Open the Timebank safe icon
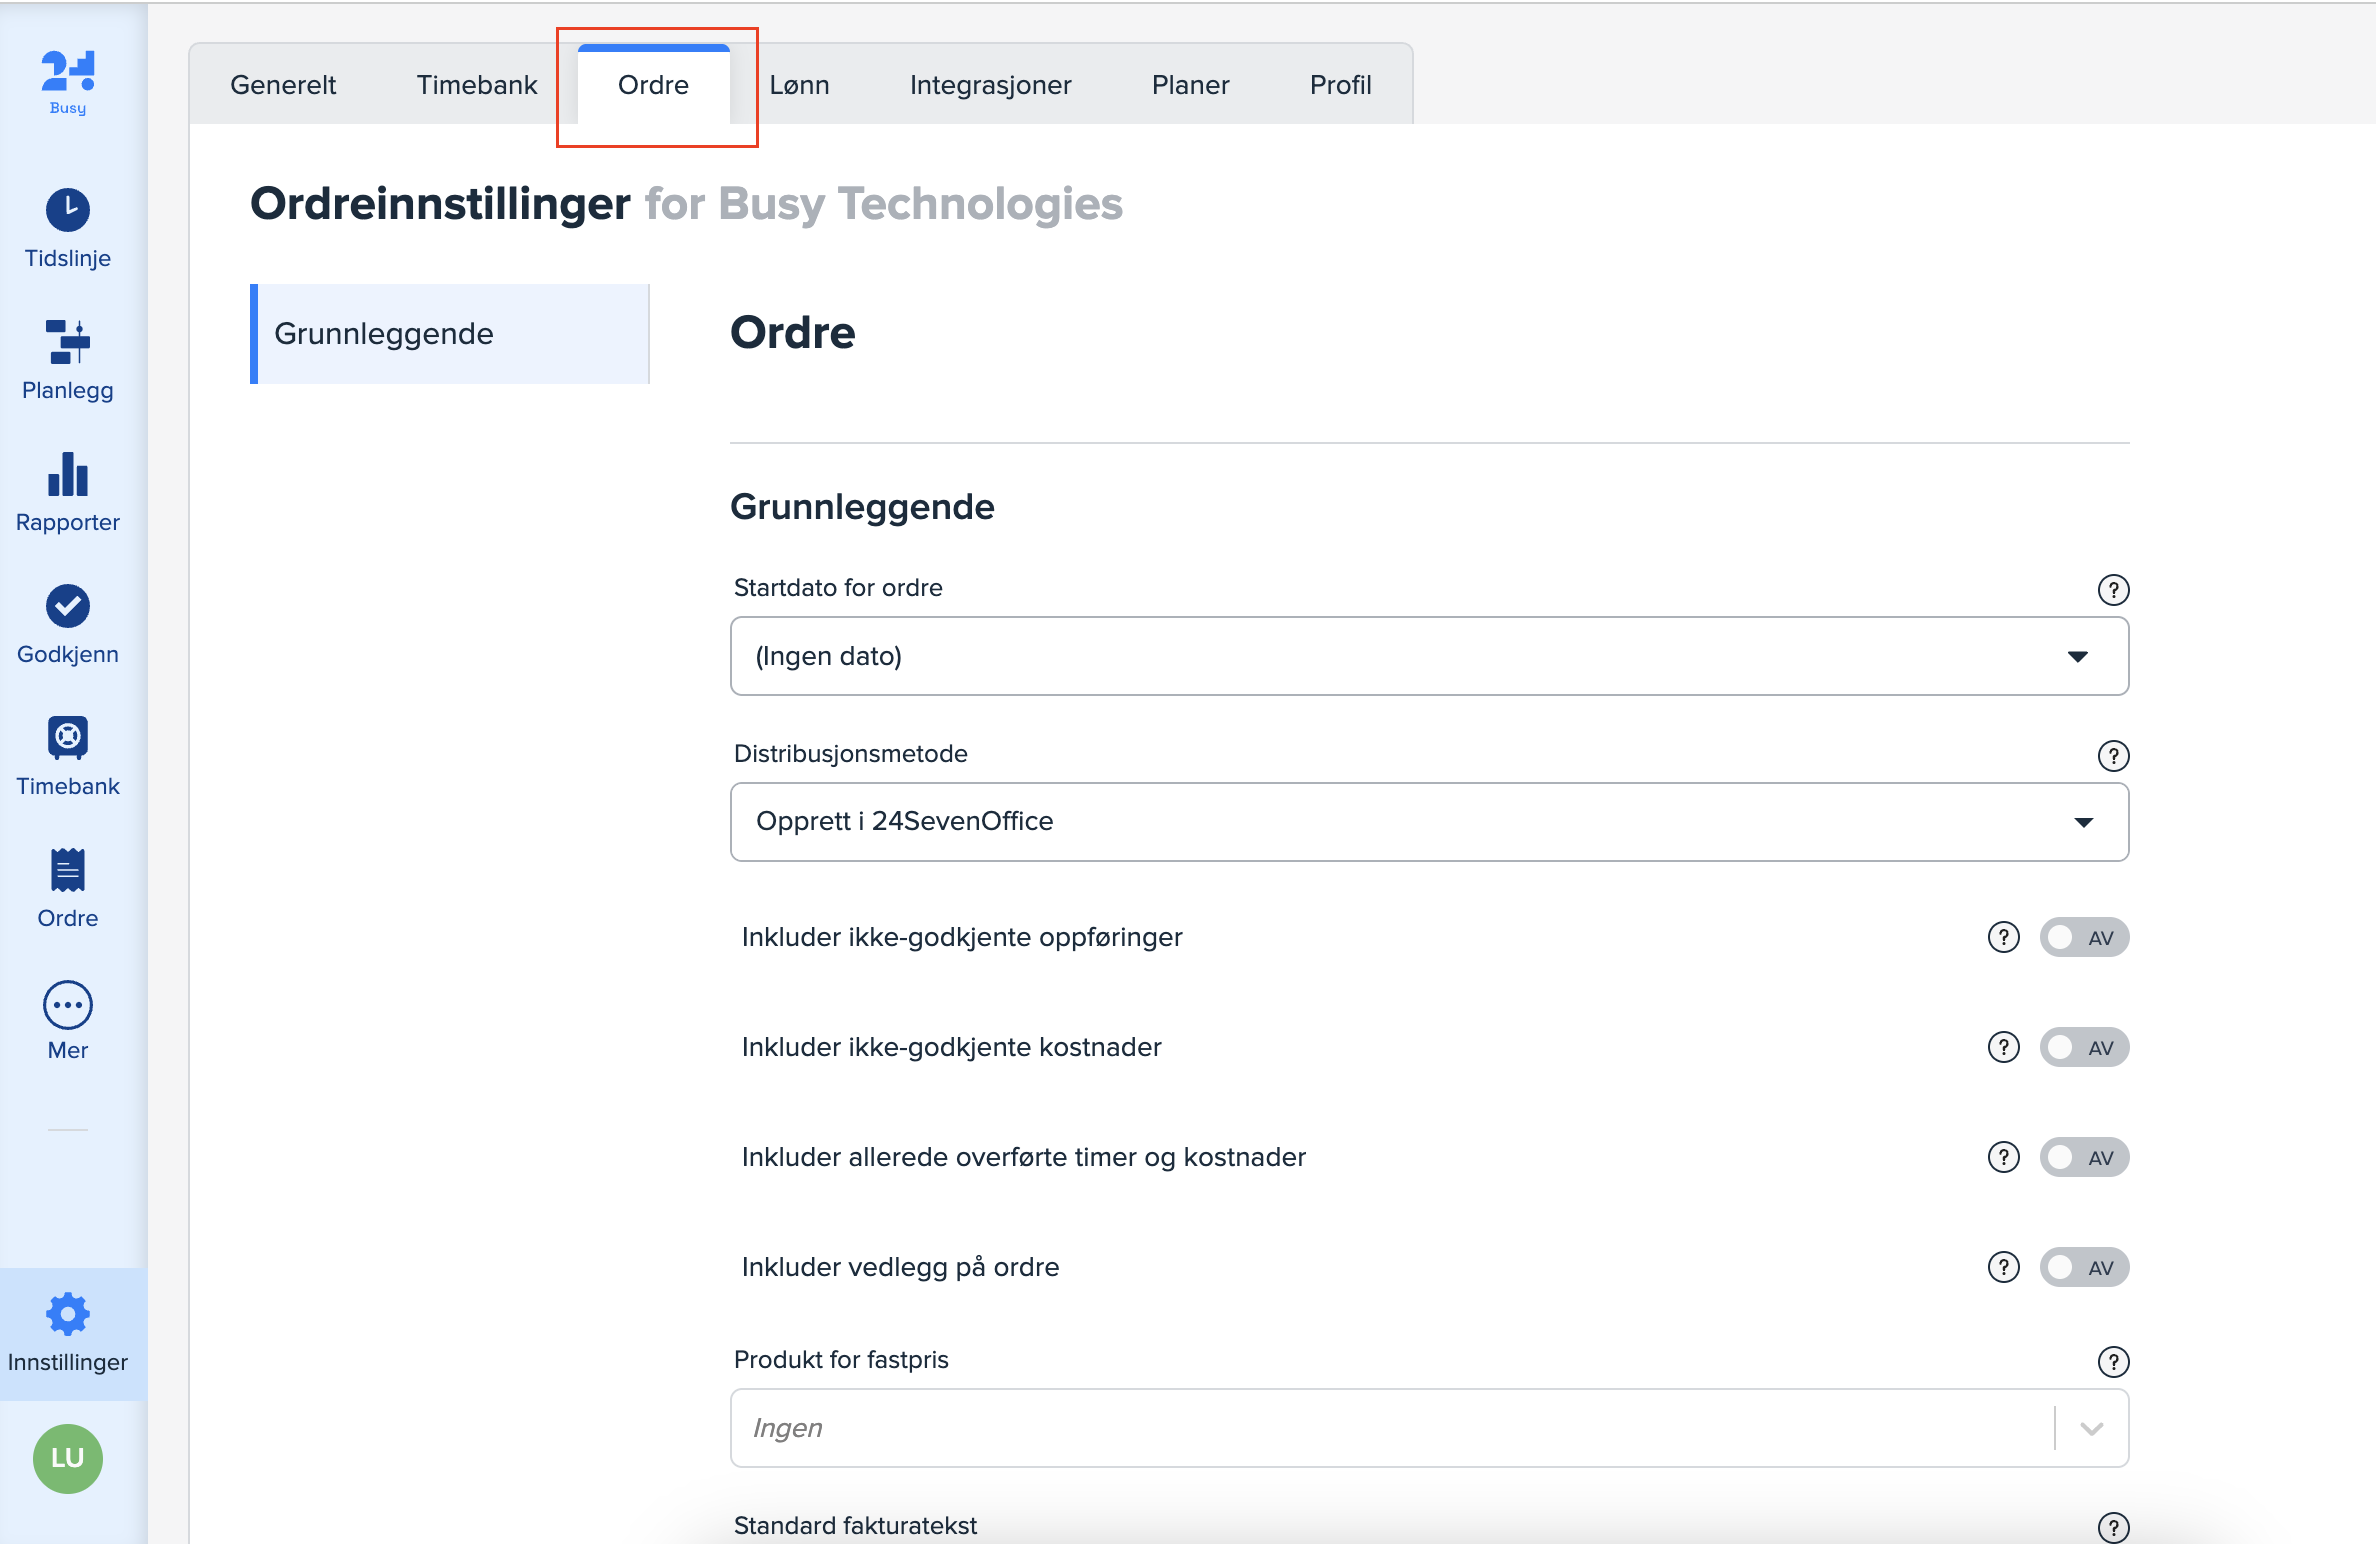2376x1544 pixels. (x=67, y=738)
